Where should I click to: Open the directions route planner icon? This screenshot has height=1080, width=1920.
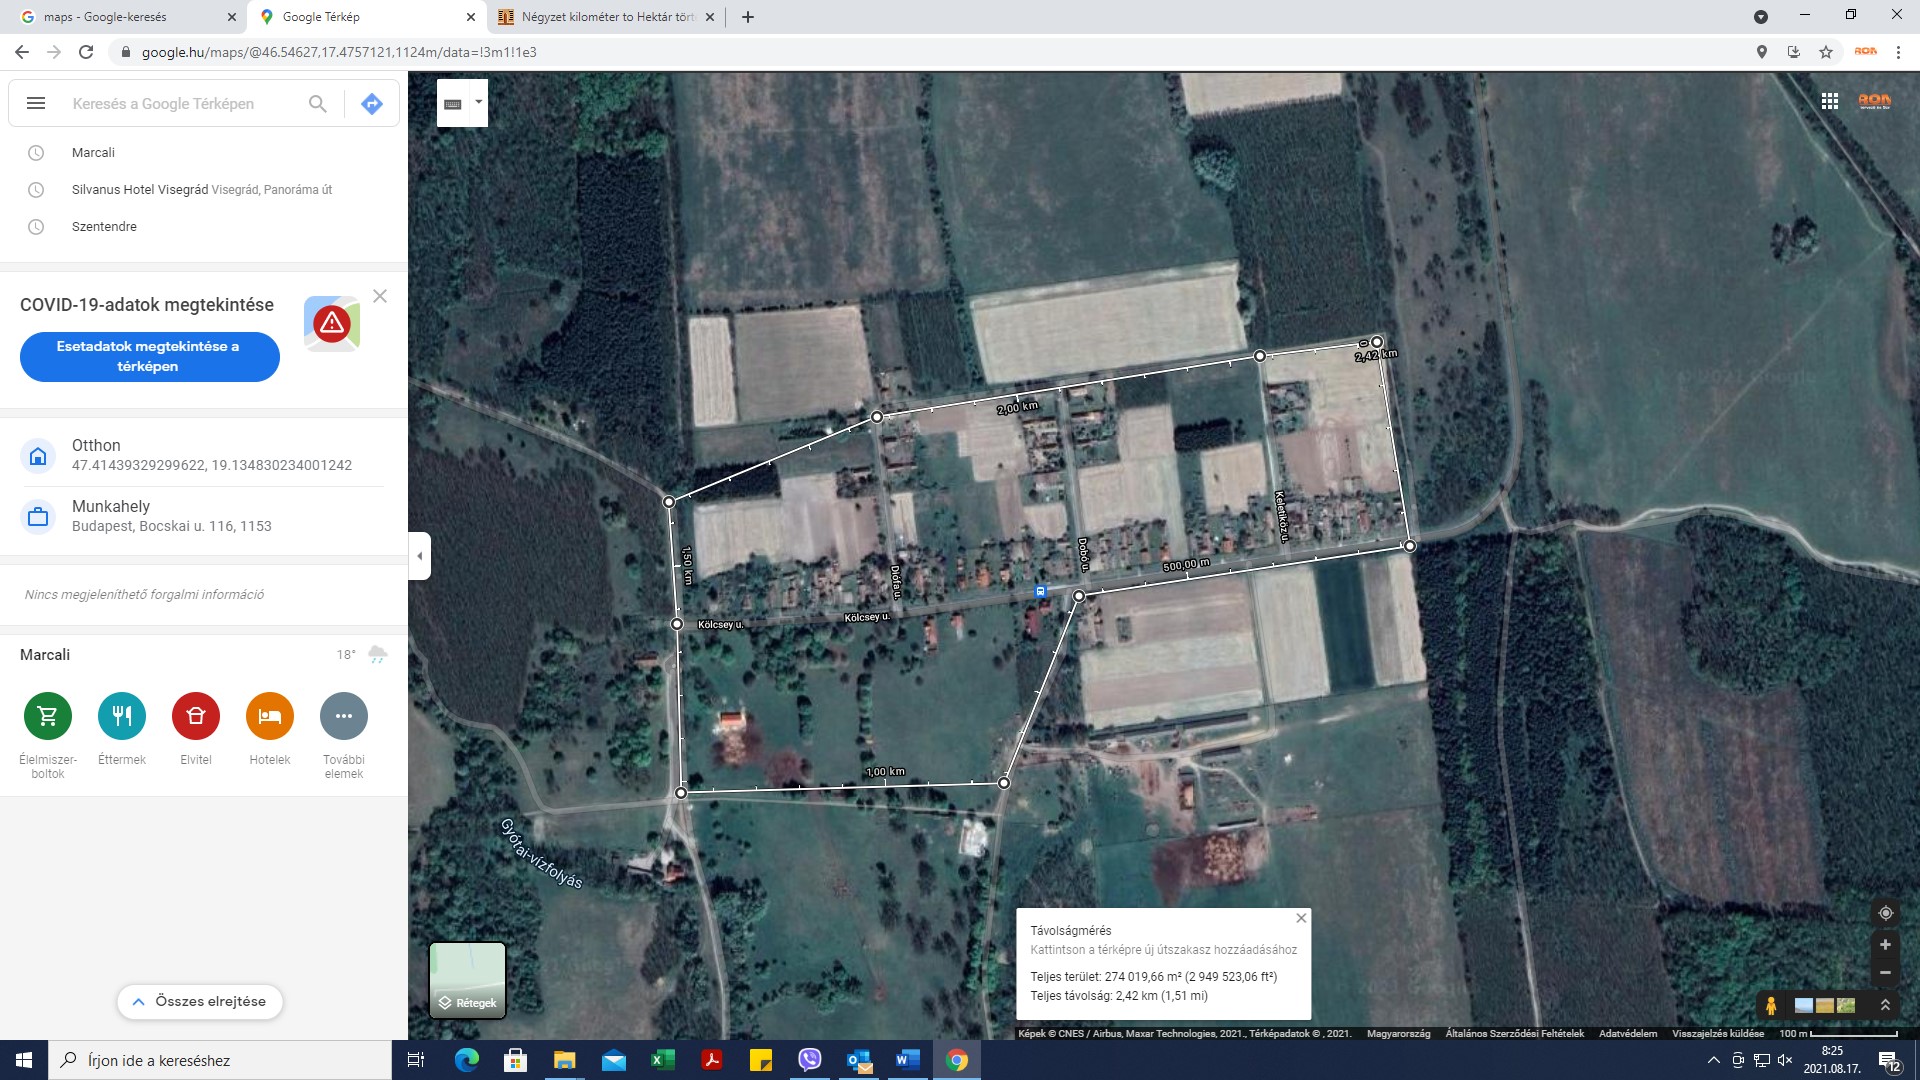pos(372,103)
